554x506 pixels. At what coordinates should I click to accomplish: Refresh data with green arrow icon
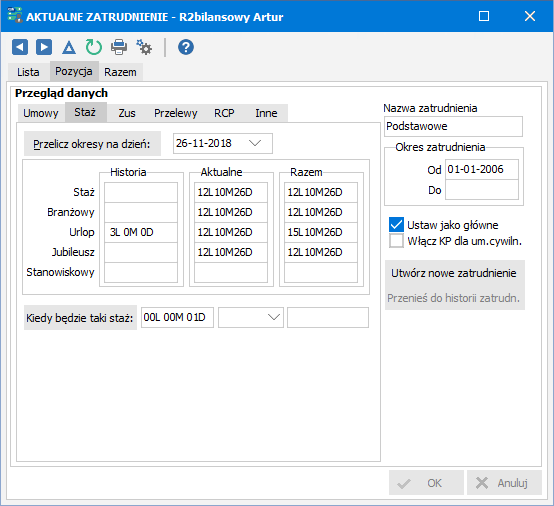click(x=94, y=47)
